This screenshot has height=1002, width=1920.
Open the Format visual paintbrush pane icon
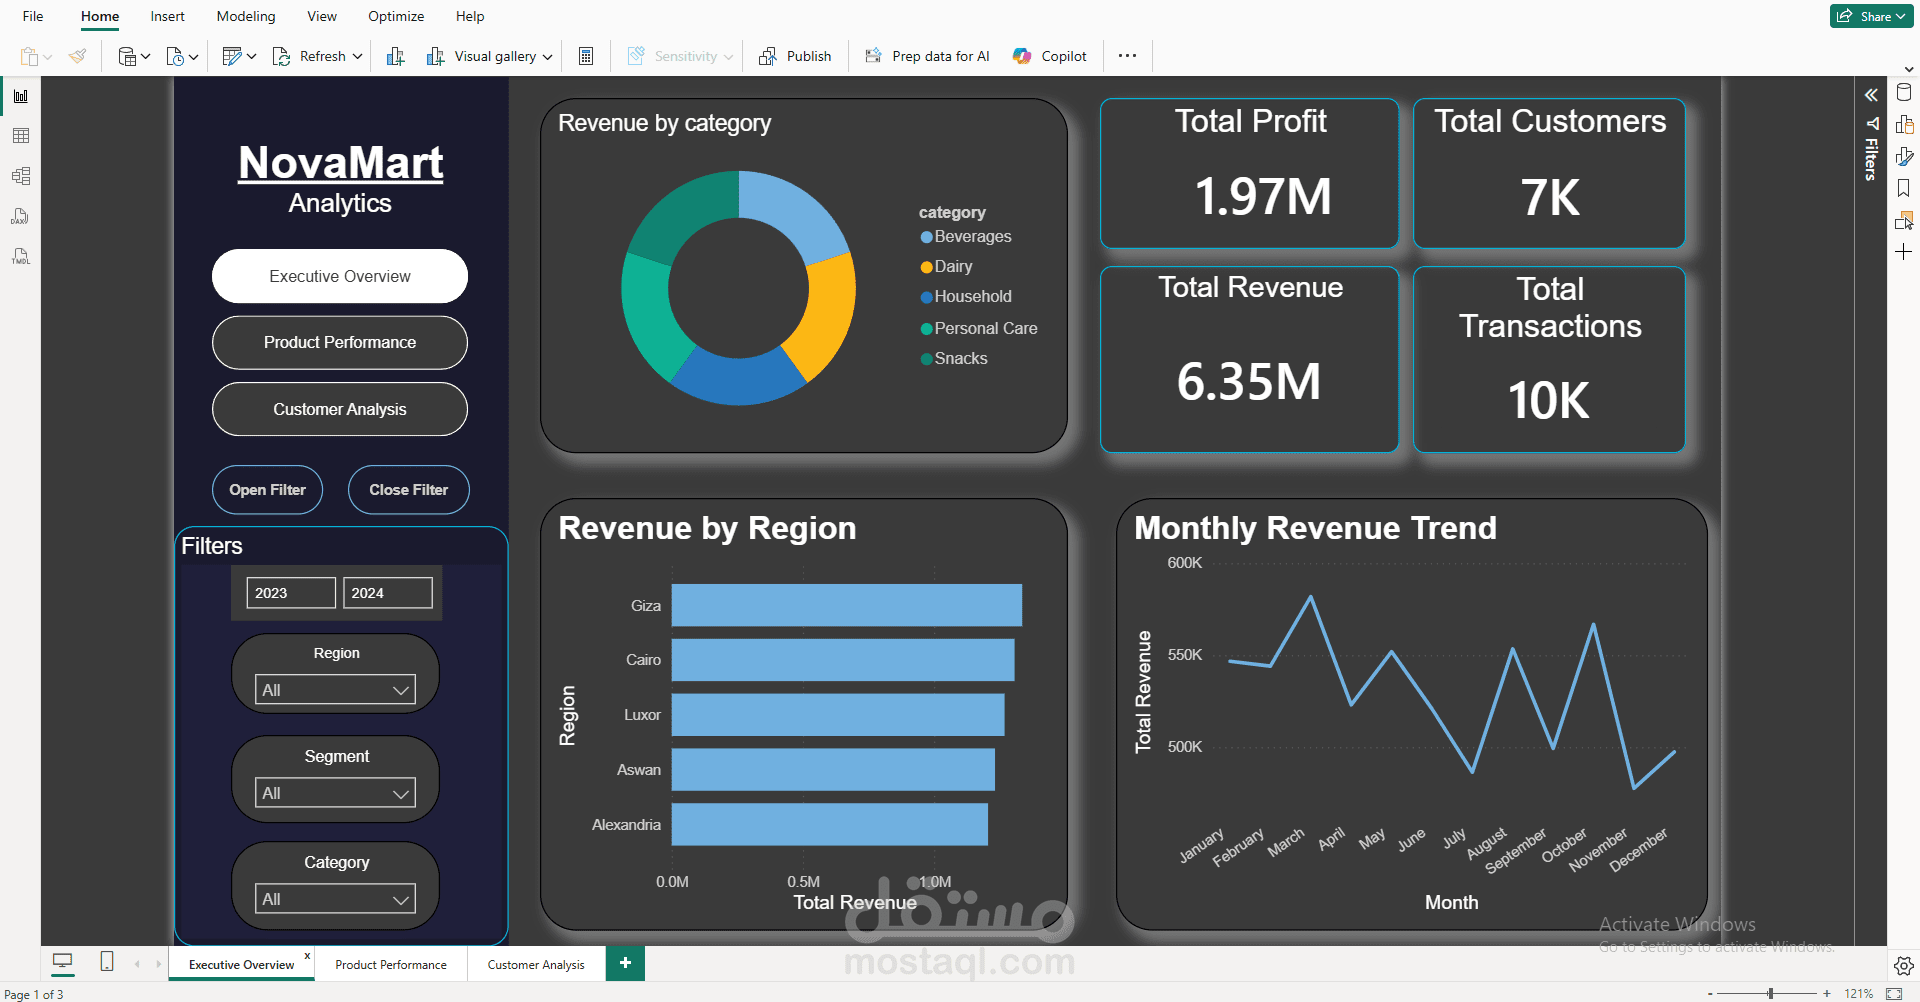[x=1904, y=157]
